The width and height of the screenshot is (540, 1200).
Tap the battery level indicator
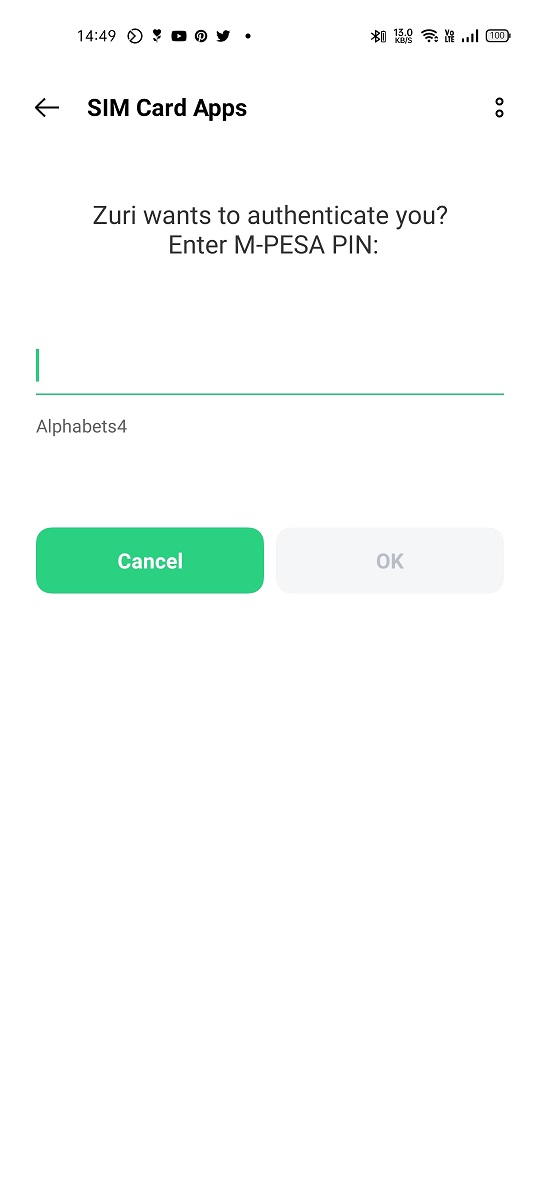point(498,36)
